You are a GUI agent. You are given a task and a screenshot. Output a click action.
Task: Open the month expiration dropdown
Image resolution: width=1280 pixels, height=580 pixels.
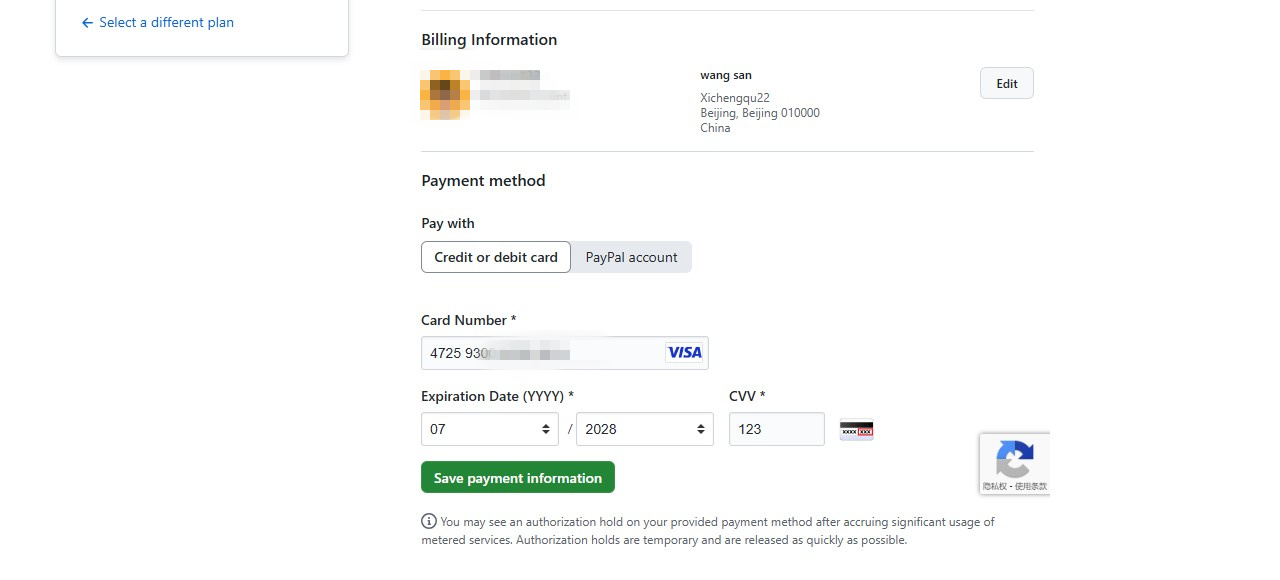(489, 429)
